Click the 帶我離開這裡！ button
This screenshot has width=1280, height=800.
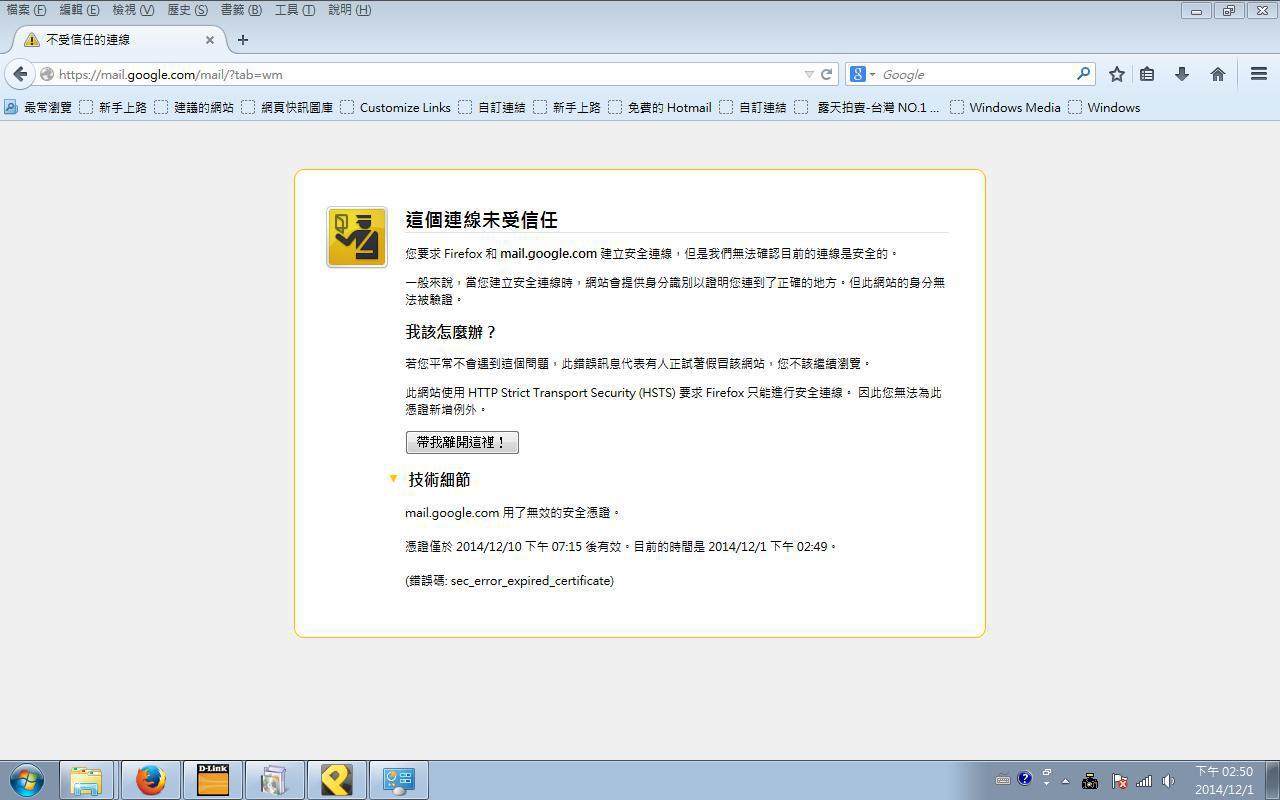[x=462, y=442]
